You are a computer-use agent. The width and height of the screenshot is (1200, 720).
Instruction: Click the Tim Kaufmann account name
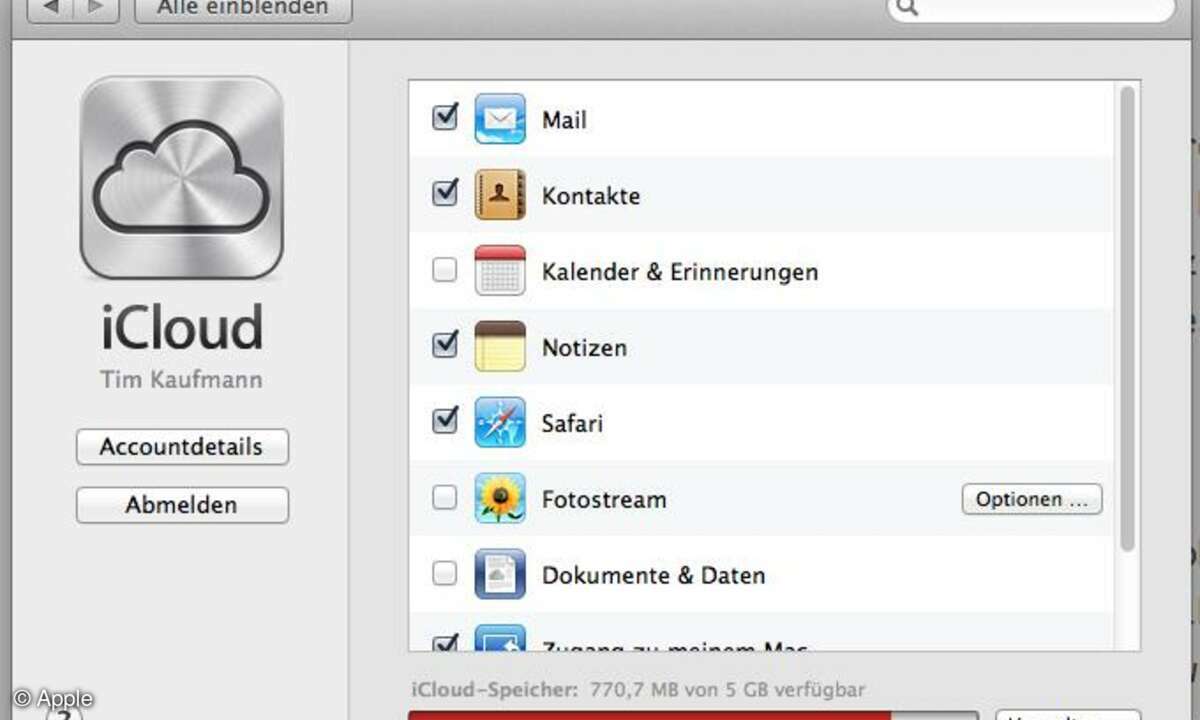[182, 380]
